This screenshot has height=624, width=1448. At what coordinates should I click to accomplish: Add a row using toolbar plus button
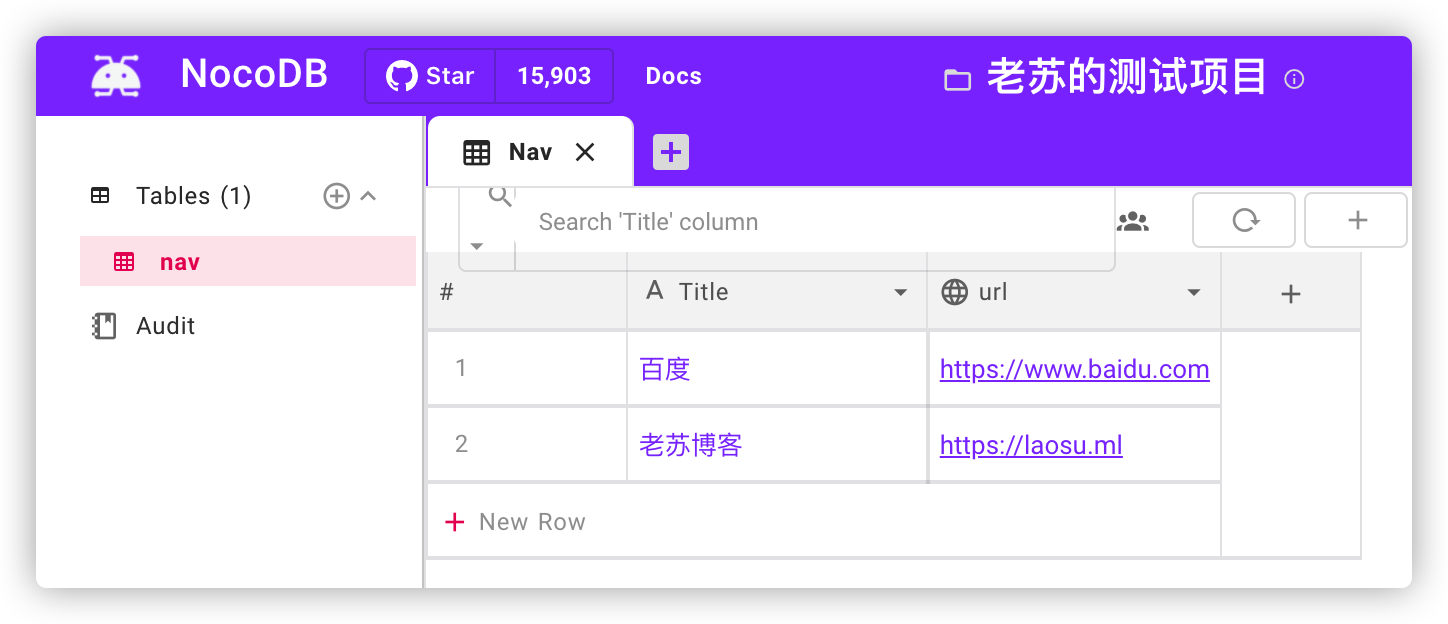pos(1356,220)
